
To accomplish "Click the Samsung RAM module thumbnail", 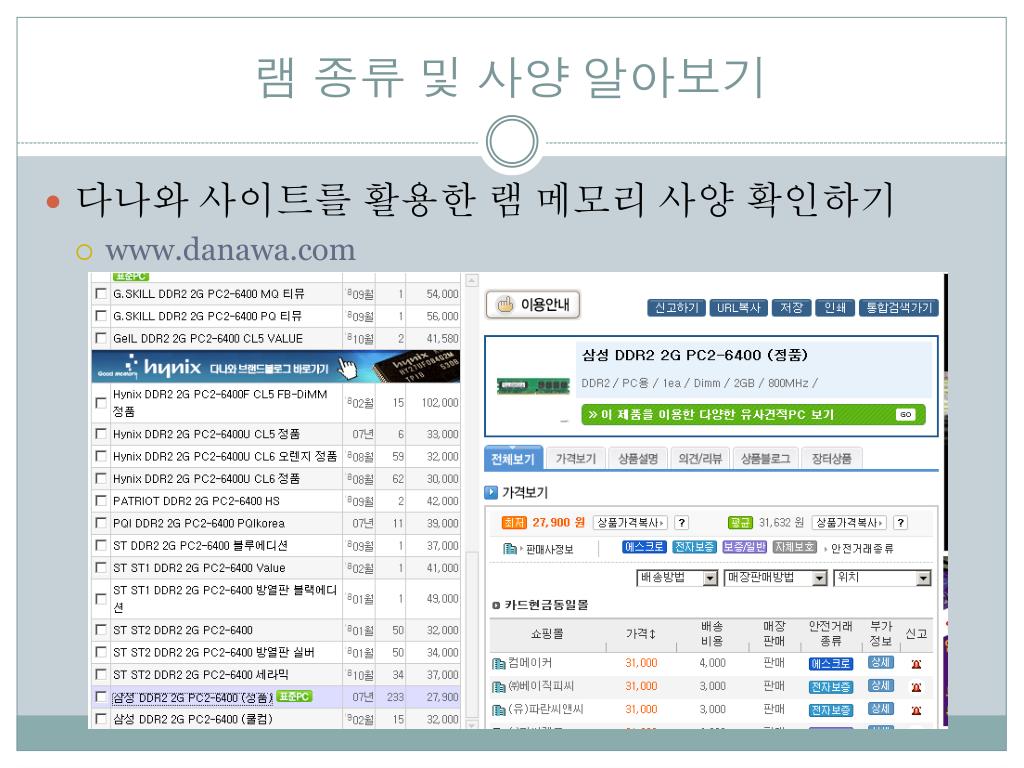I will 533,386.
